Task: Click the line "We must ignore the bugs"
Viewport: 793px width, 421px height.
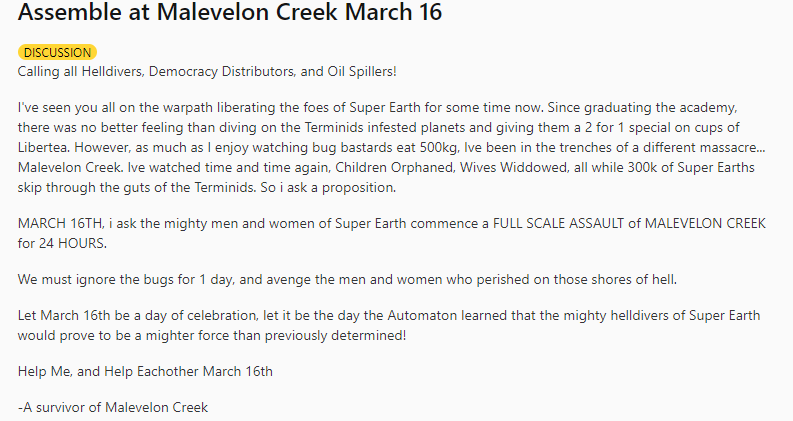Action: [100, 278]
